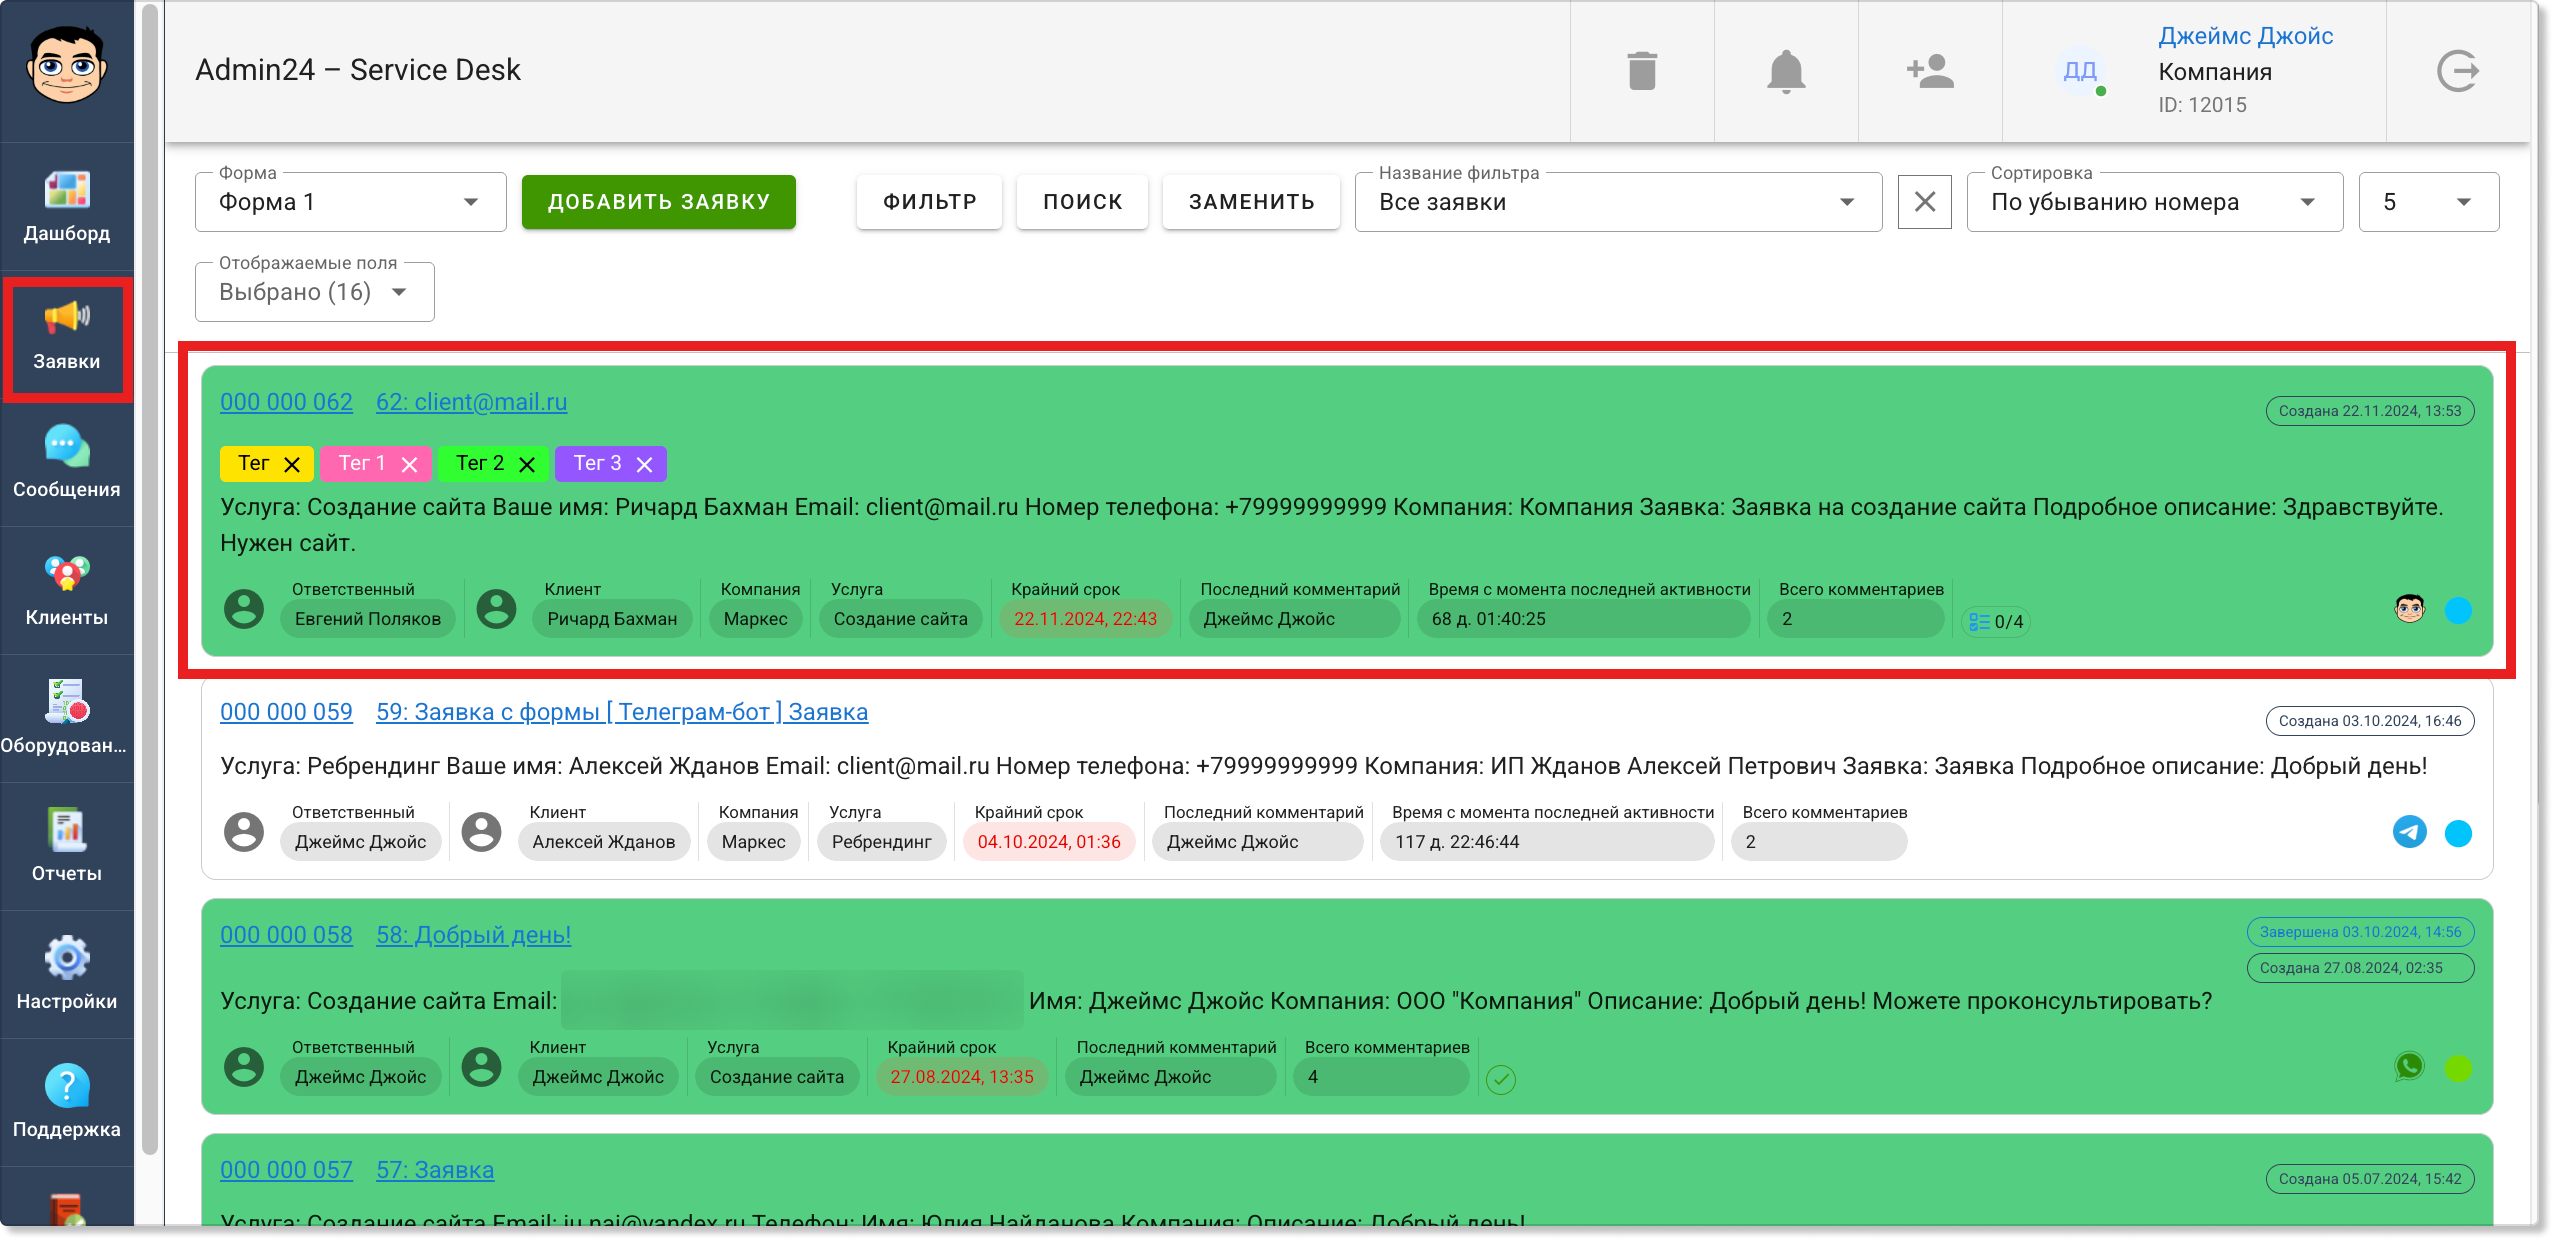
Task: Go to Сообщения in the sidebar
Action: pos(67,463)
